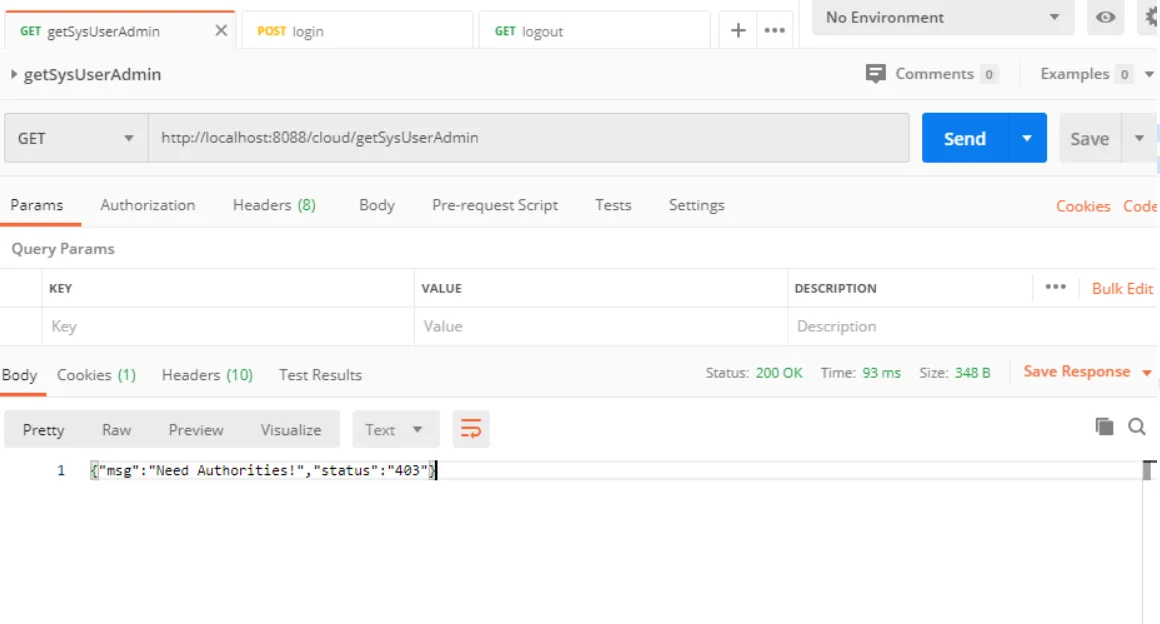The width and height of the screenshot is (1160, 624).
Task: Click the query param Value field
Action: (601, 326)
